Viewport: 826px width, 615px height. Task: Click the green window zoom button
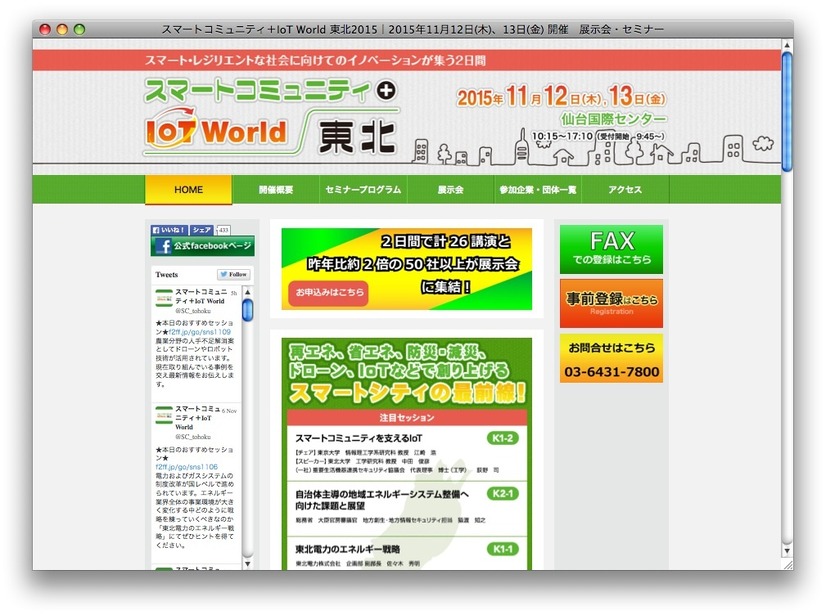coord(80,30)
